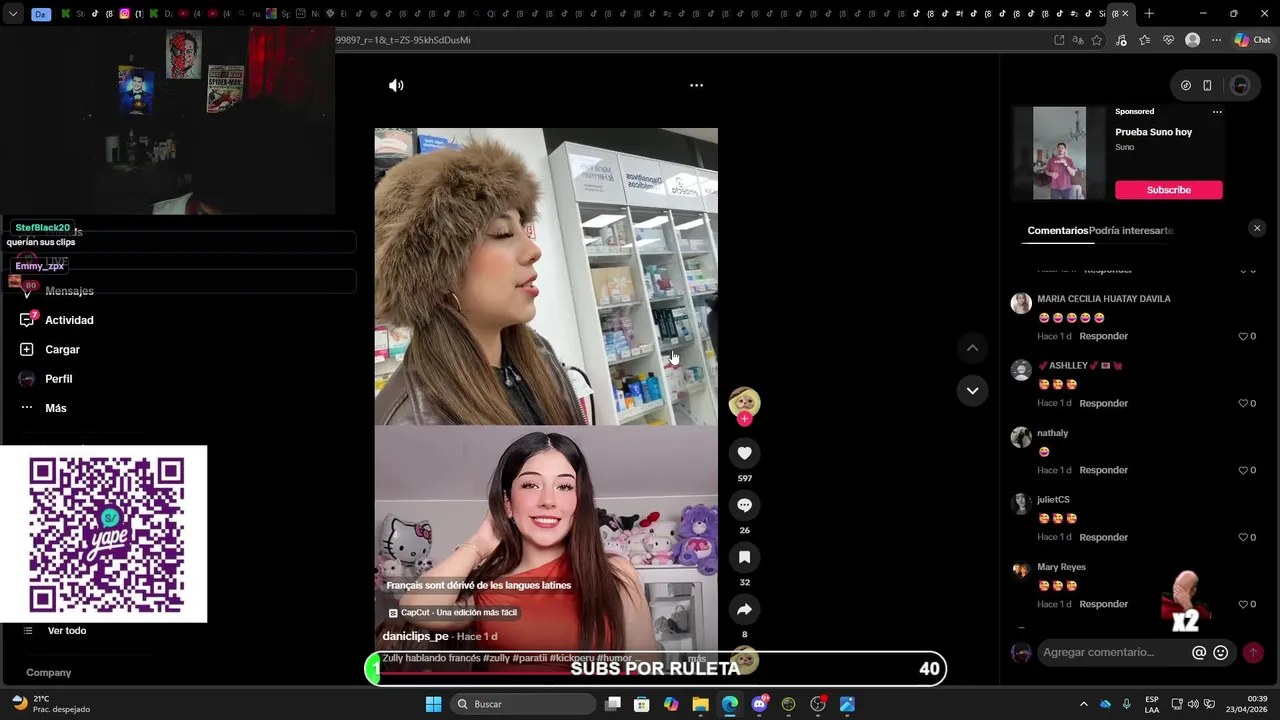Click the Subscribe button on Suno ad
The width and height of the screenshot is (1280, 720).
(1169, 190)
